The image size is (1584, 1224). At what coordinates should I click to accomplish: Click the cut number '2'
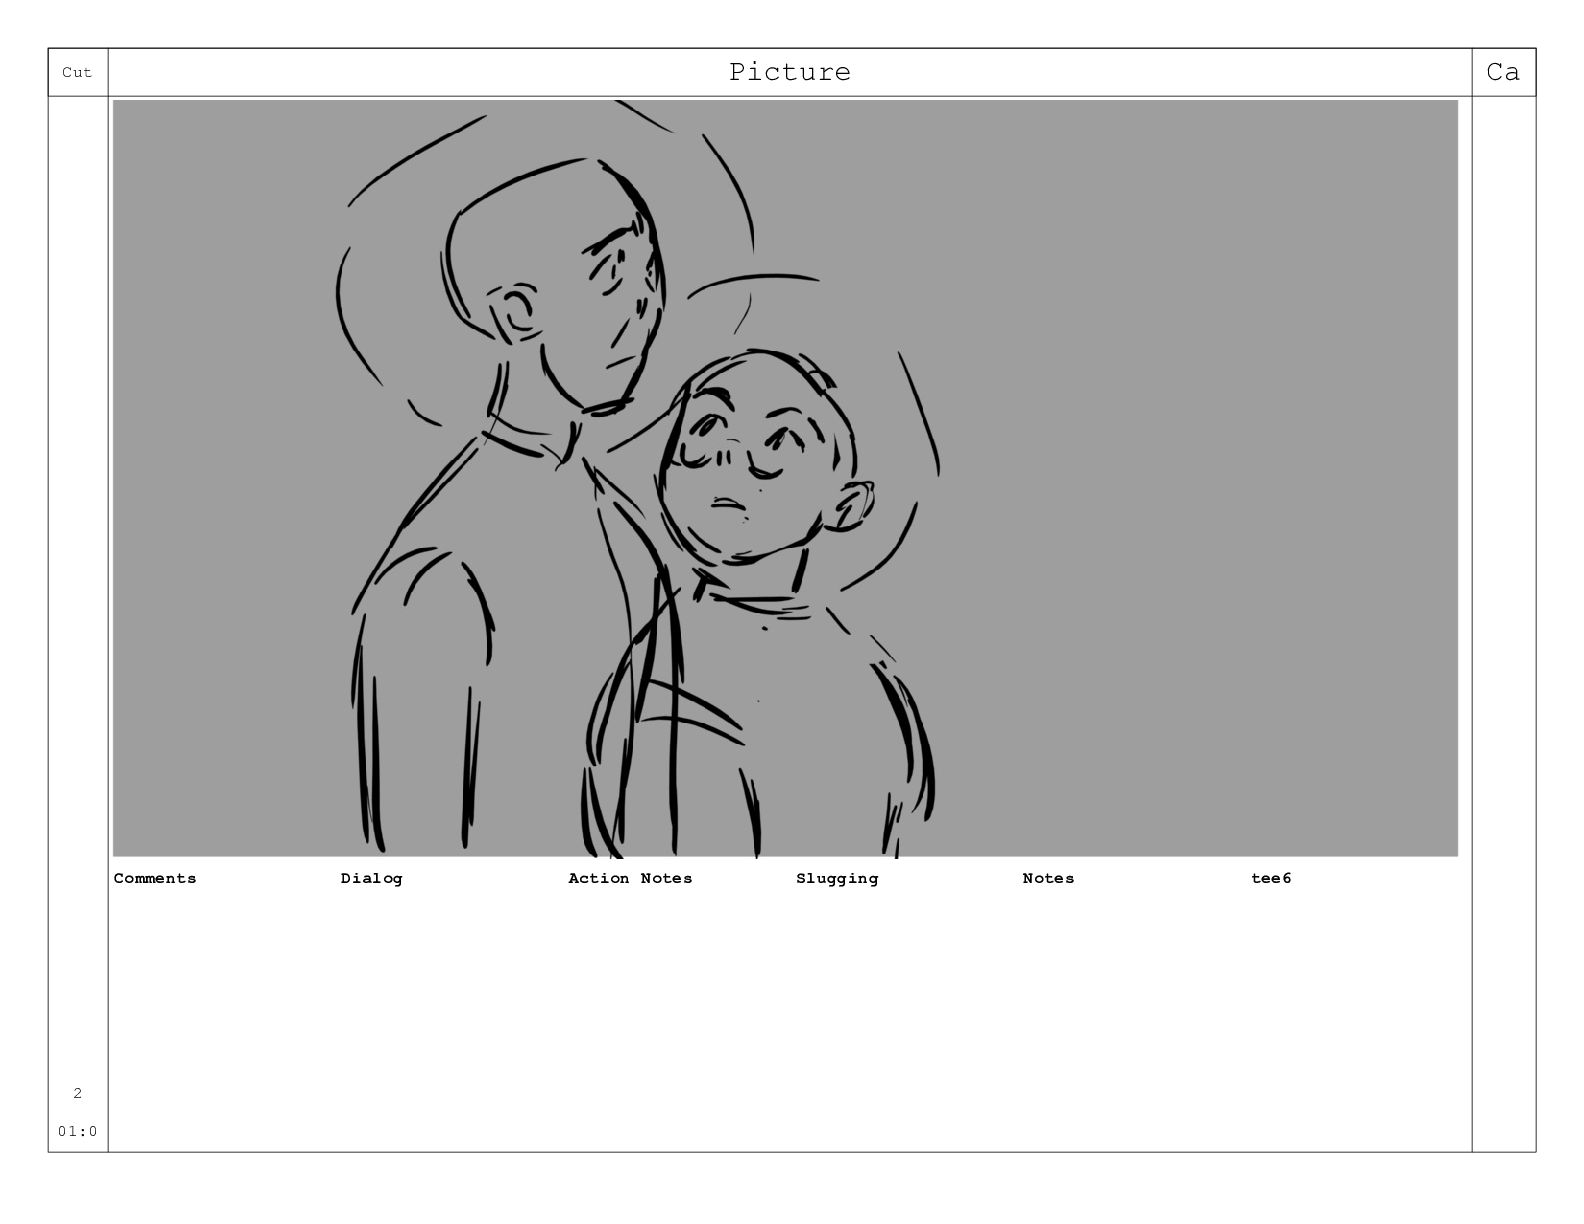tap(77, 1093)
